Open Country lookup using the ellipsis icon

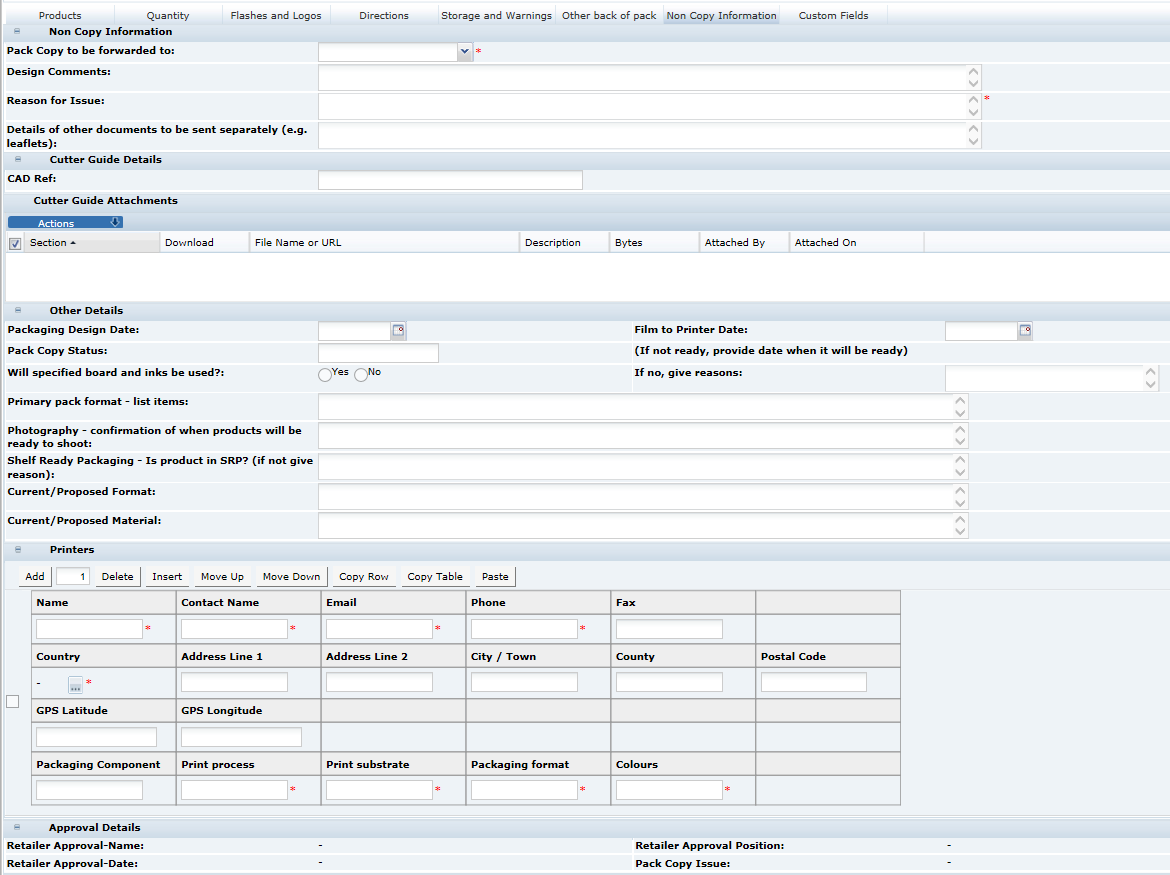75,685
